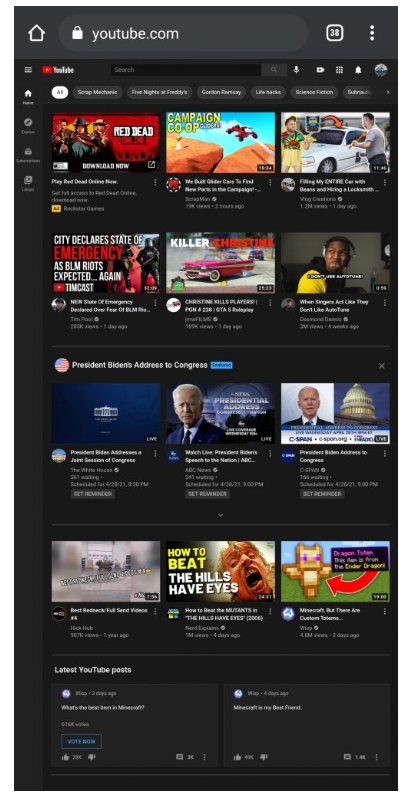Click the Desmond Dennis channel avatar
The width and height of the screenshot is (411, 809).
pos(288,304)
